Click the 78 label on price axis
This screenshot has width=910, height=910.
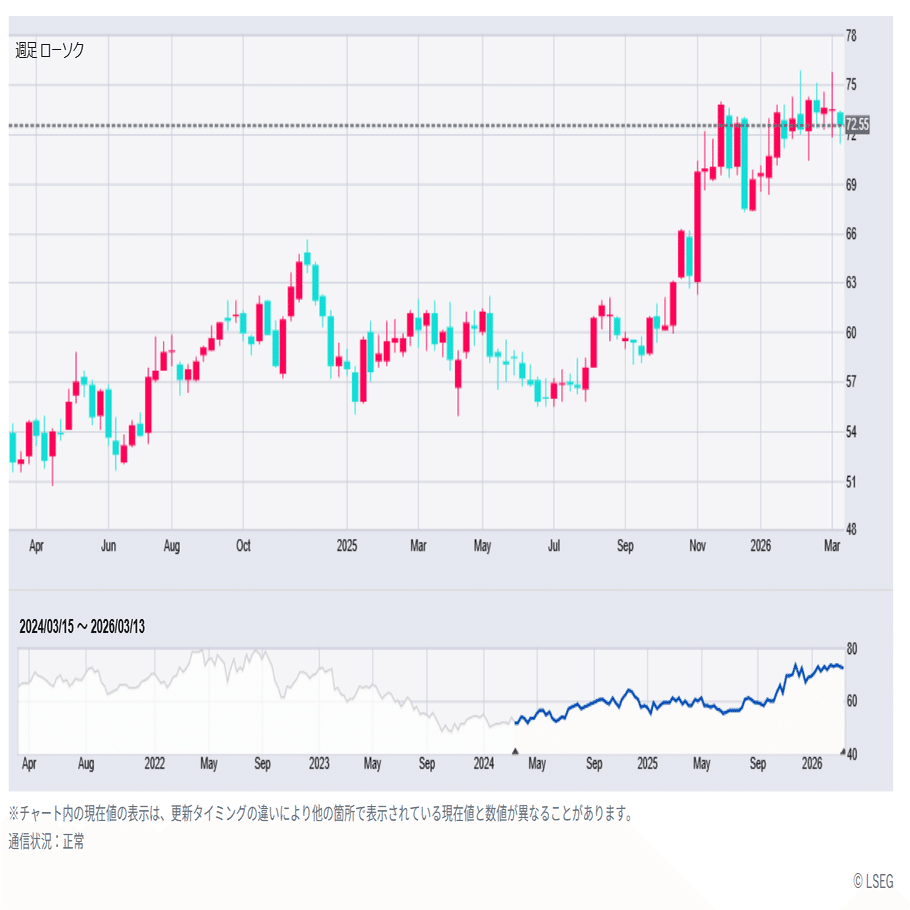(x=850, y=36)
